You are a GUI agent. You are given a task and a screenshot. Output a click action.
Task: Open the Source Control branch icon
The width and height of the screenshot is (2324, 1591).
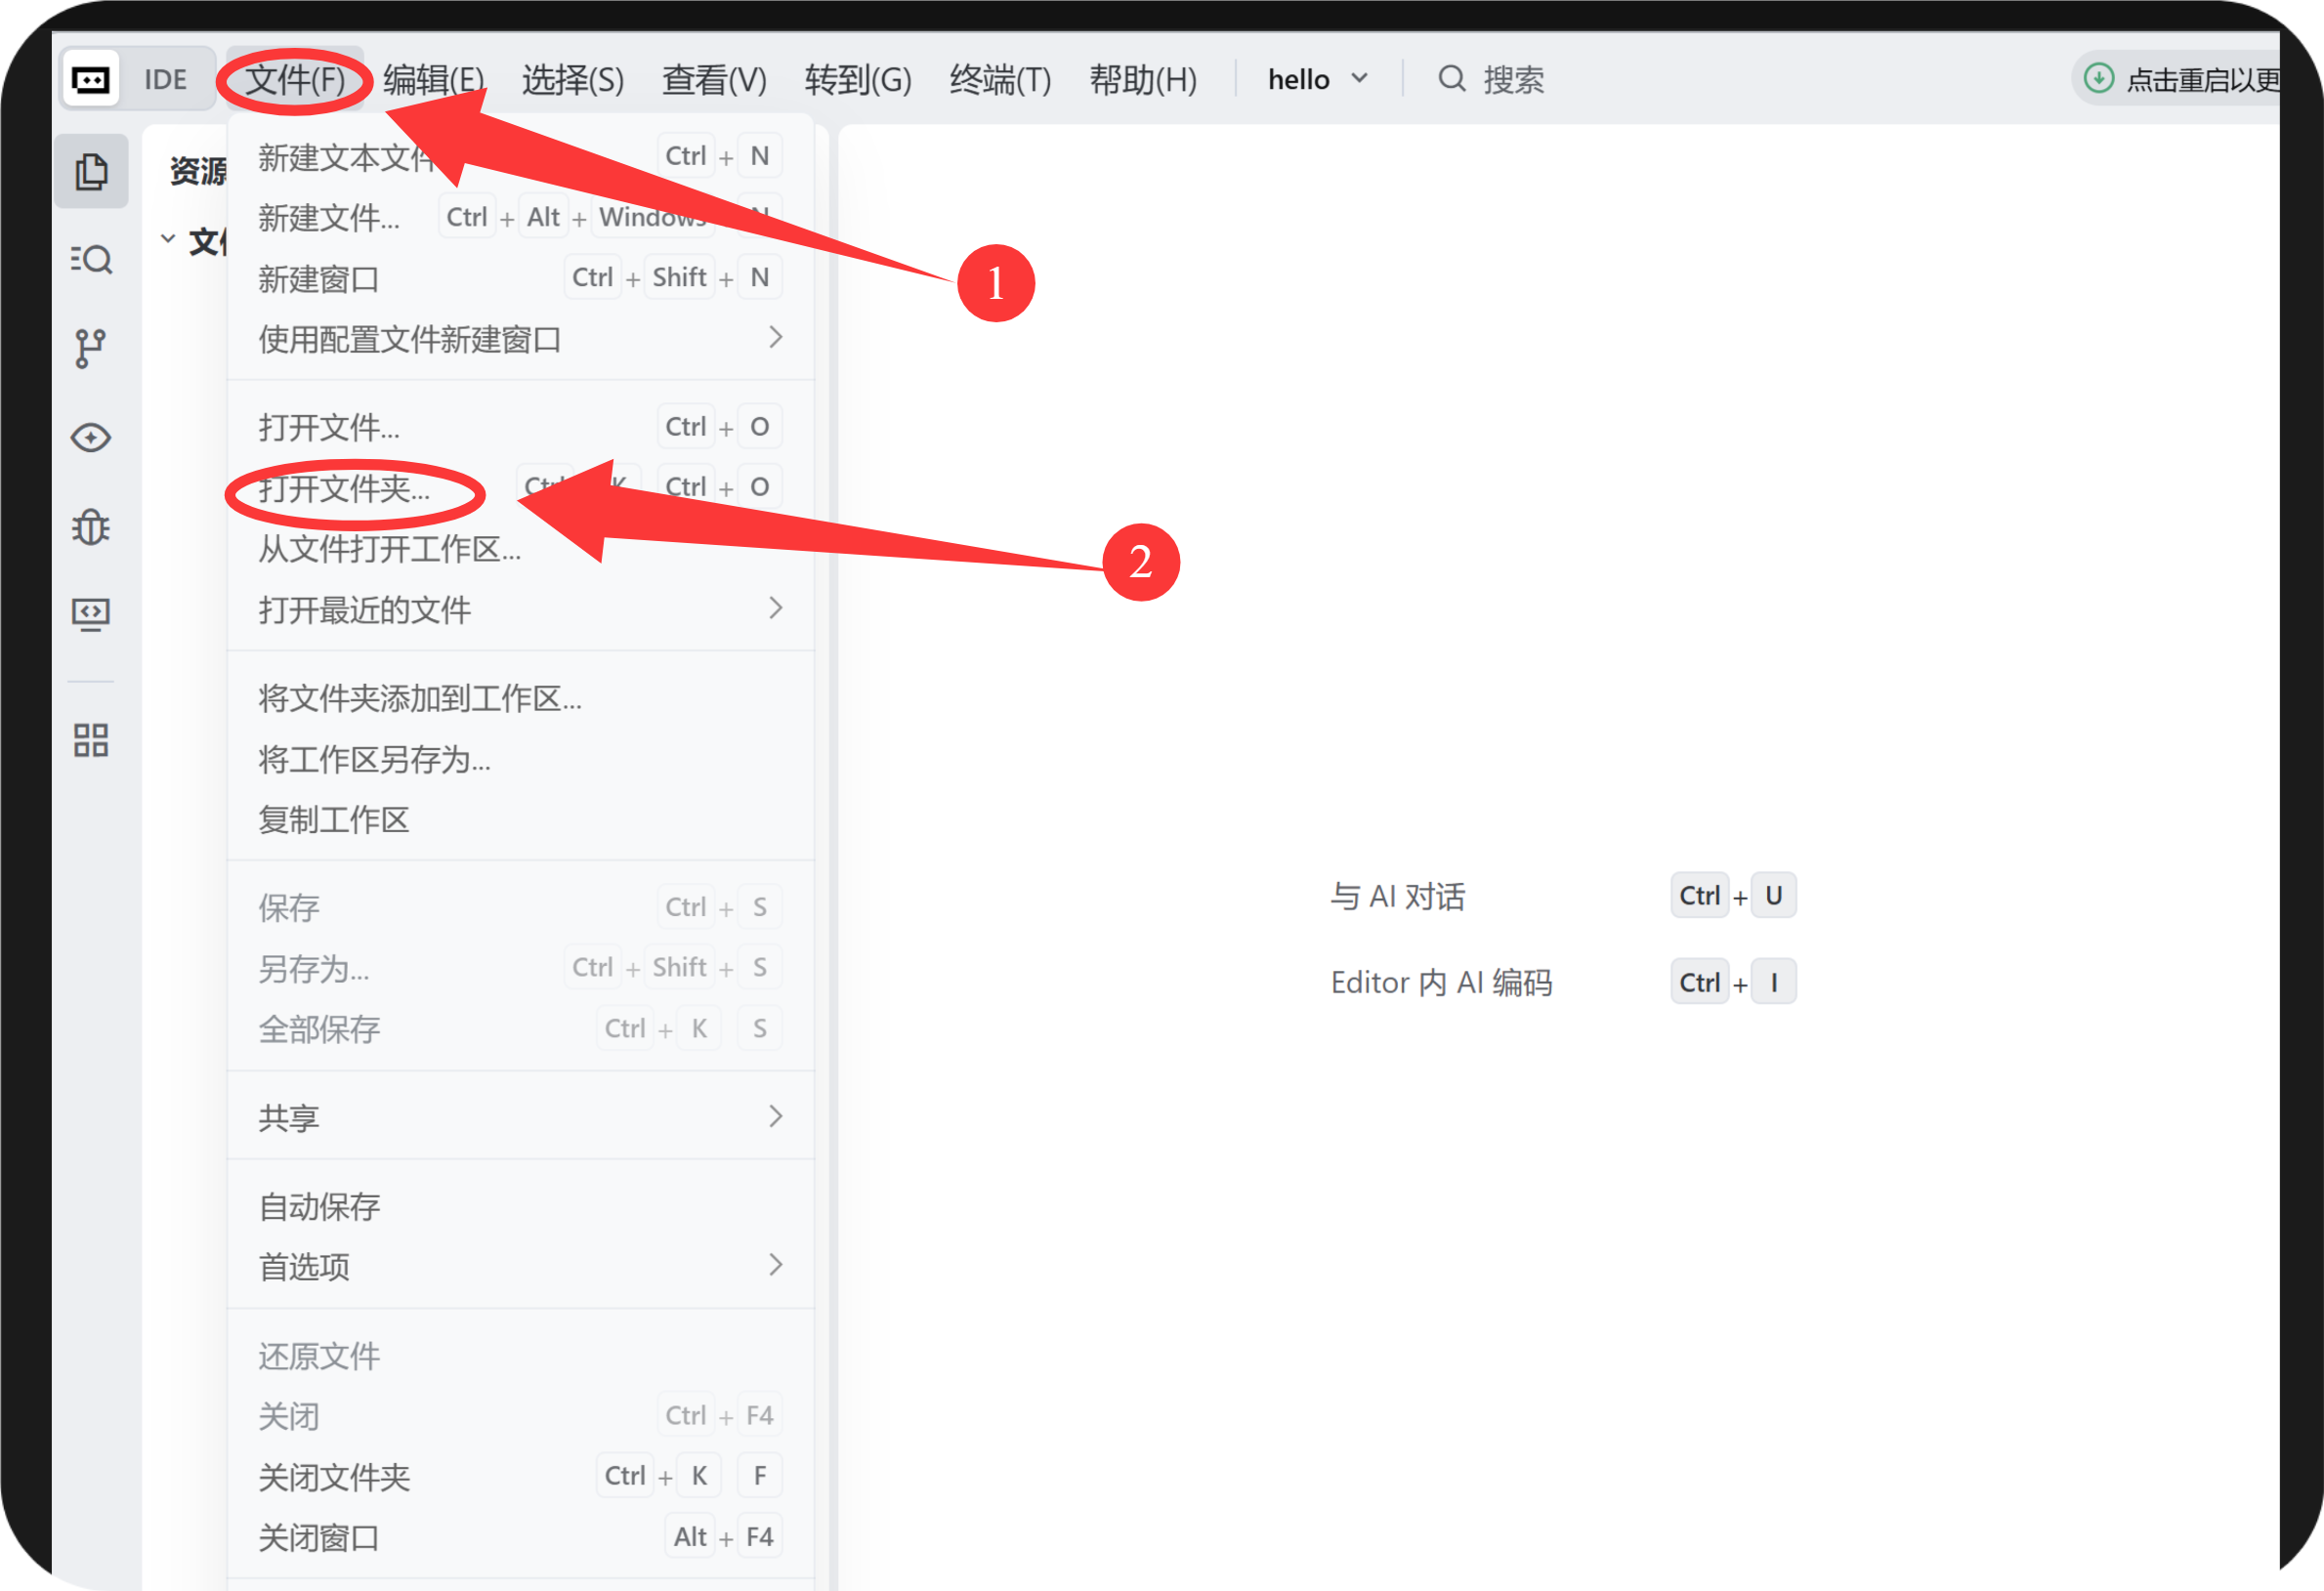click(91, 348)
